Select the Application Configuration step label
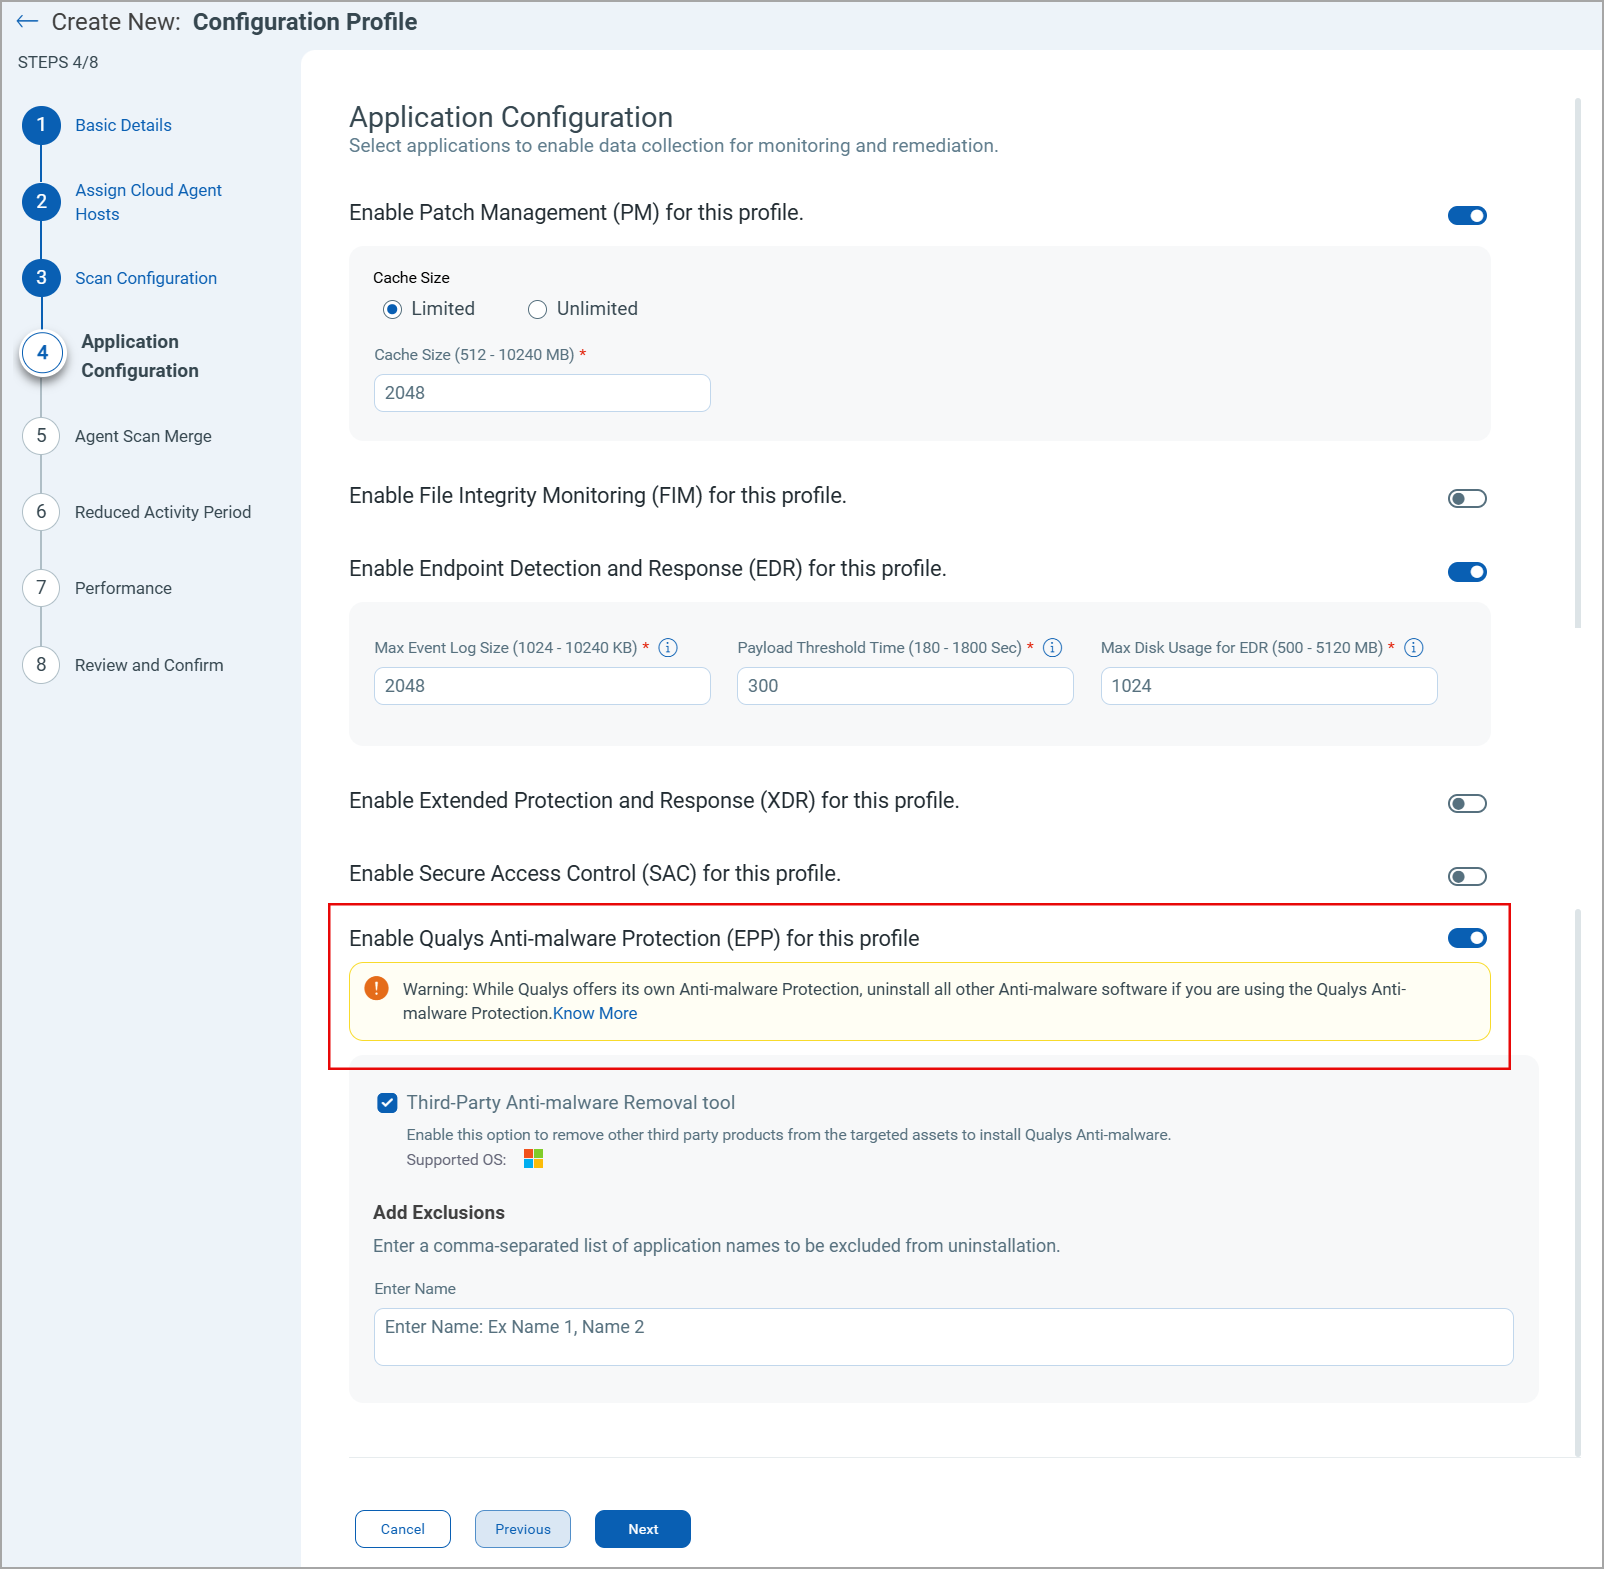1604x1569 pixels. tap(140, 356)
